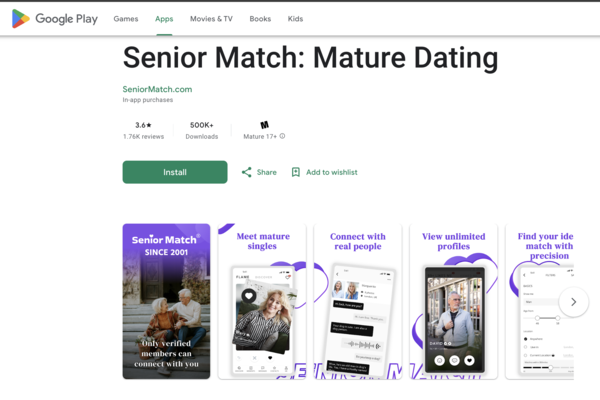Open the Senior Match Since 2001 screenshot

pos(166,301)
